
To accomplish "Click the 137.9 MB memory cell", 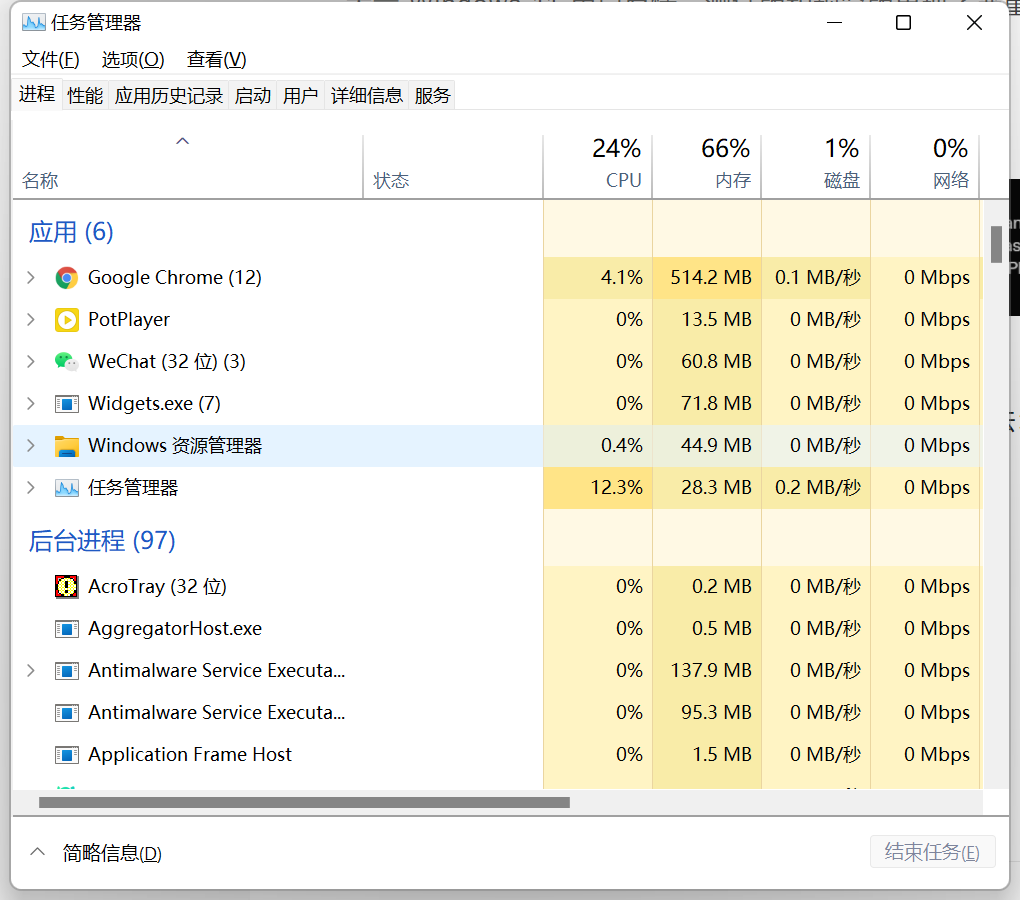I will click(x=707, y=670).
